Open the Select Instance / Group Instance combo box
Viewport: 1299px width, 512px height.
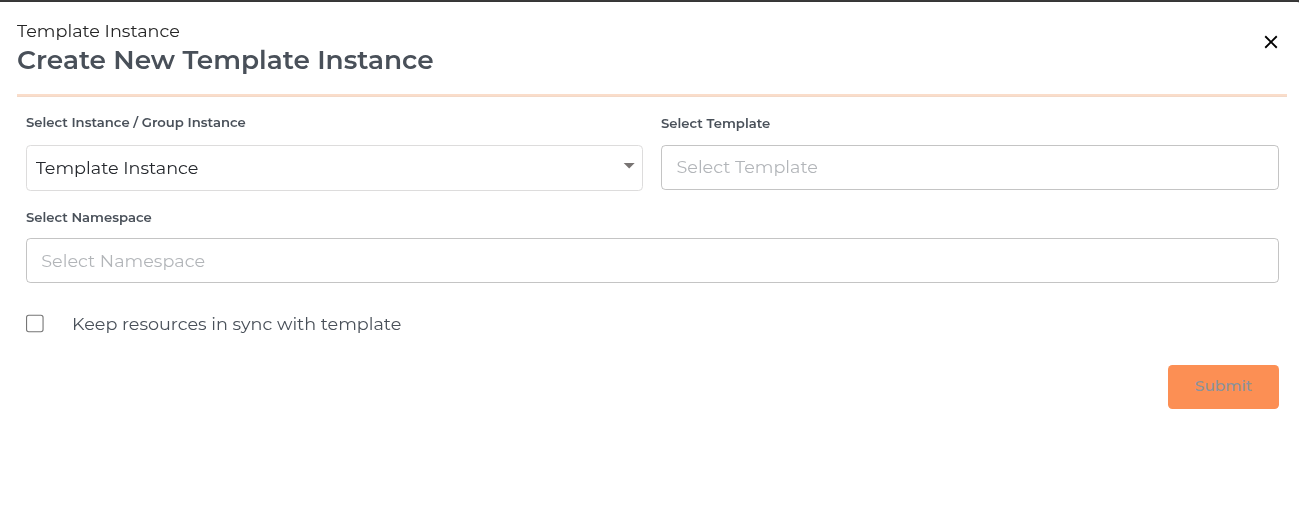click(334, 168)
